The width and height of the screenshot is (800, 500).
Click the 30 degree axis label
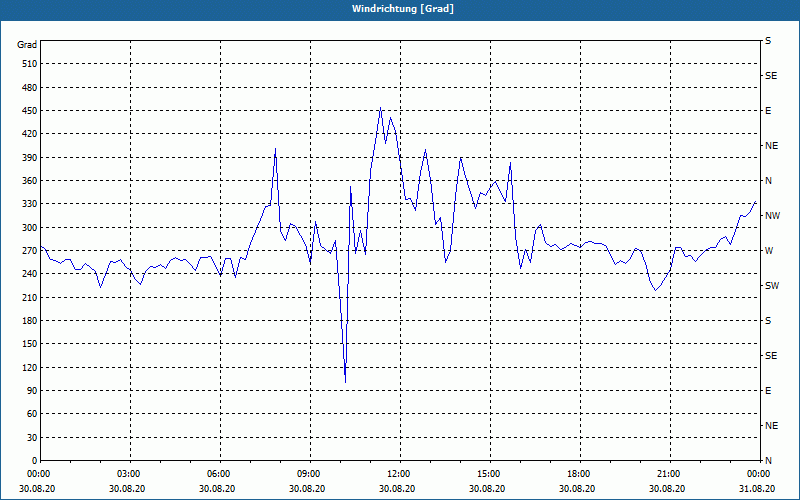[31, 437]
